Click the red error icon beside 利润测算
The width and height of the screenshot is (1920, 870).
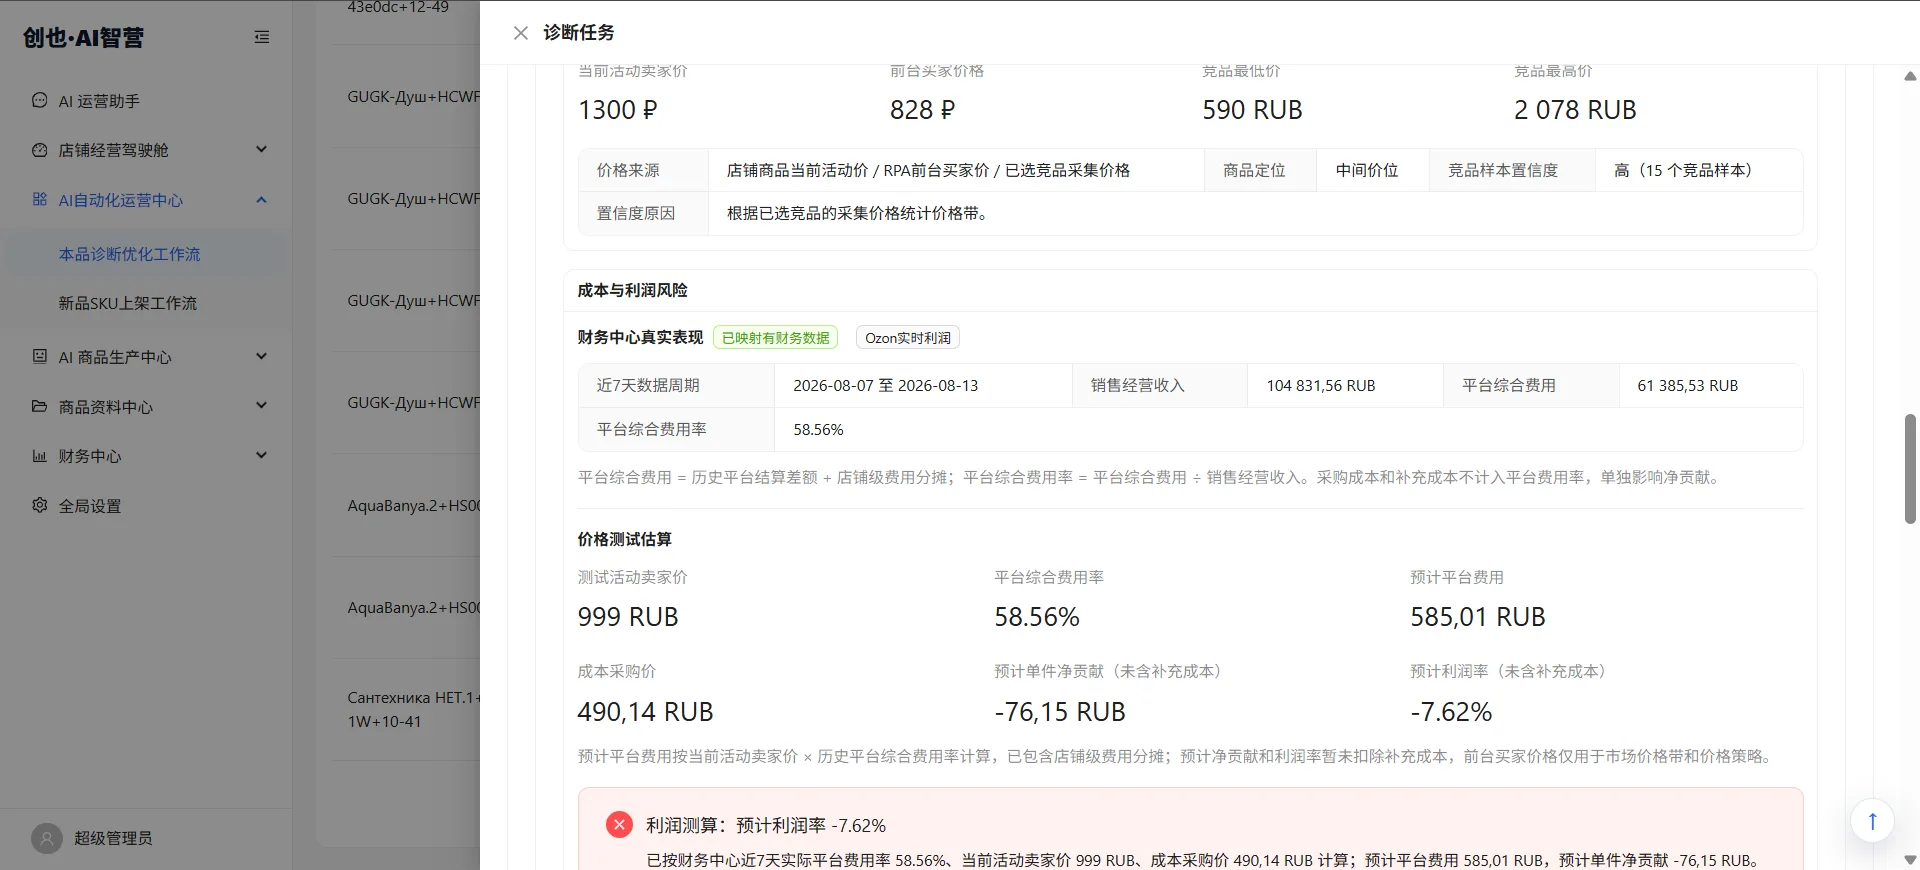[619, 825]
